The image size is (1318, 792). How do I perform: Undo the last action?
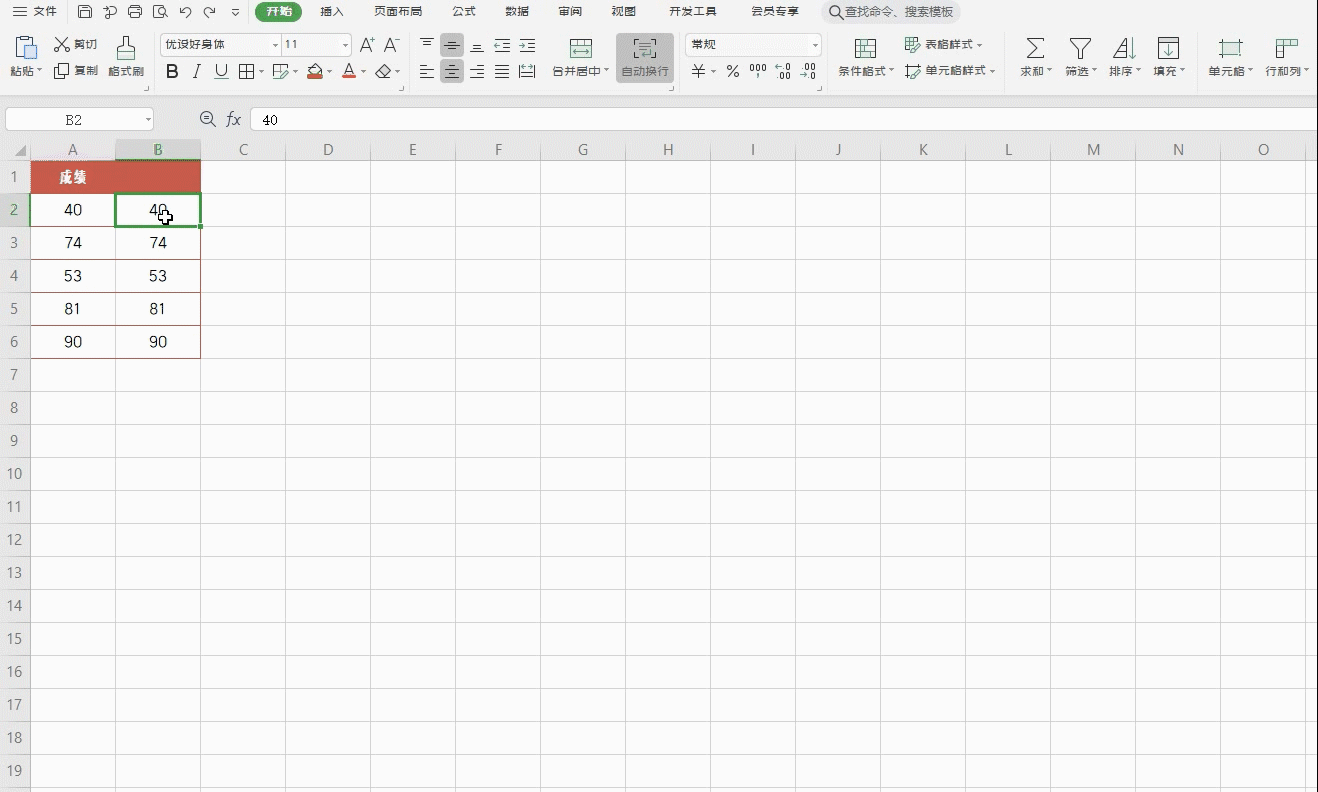(x=185, y=12)
